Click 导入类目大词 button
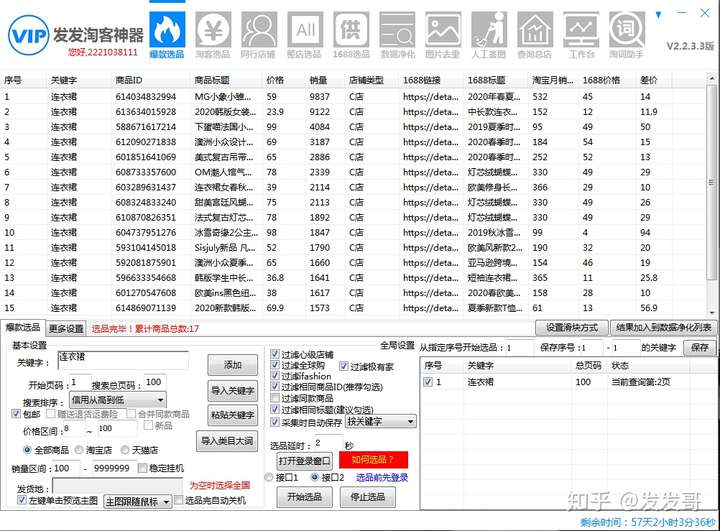Image resolution: width=720 pixels, height=531 pixels. tap(227, 441)
